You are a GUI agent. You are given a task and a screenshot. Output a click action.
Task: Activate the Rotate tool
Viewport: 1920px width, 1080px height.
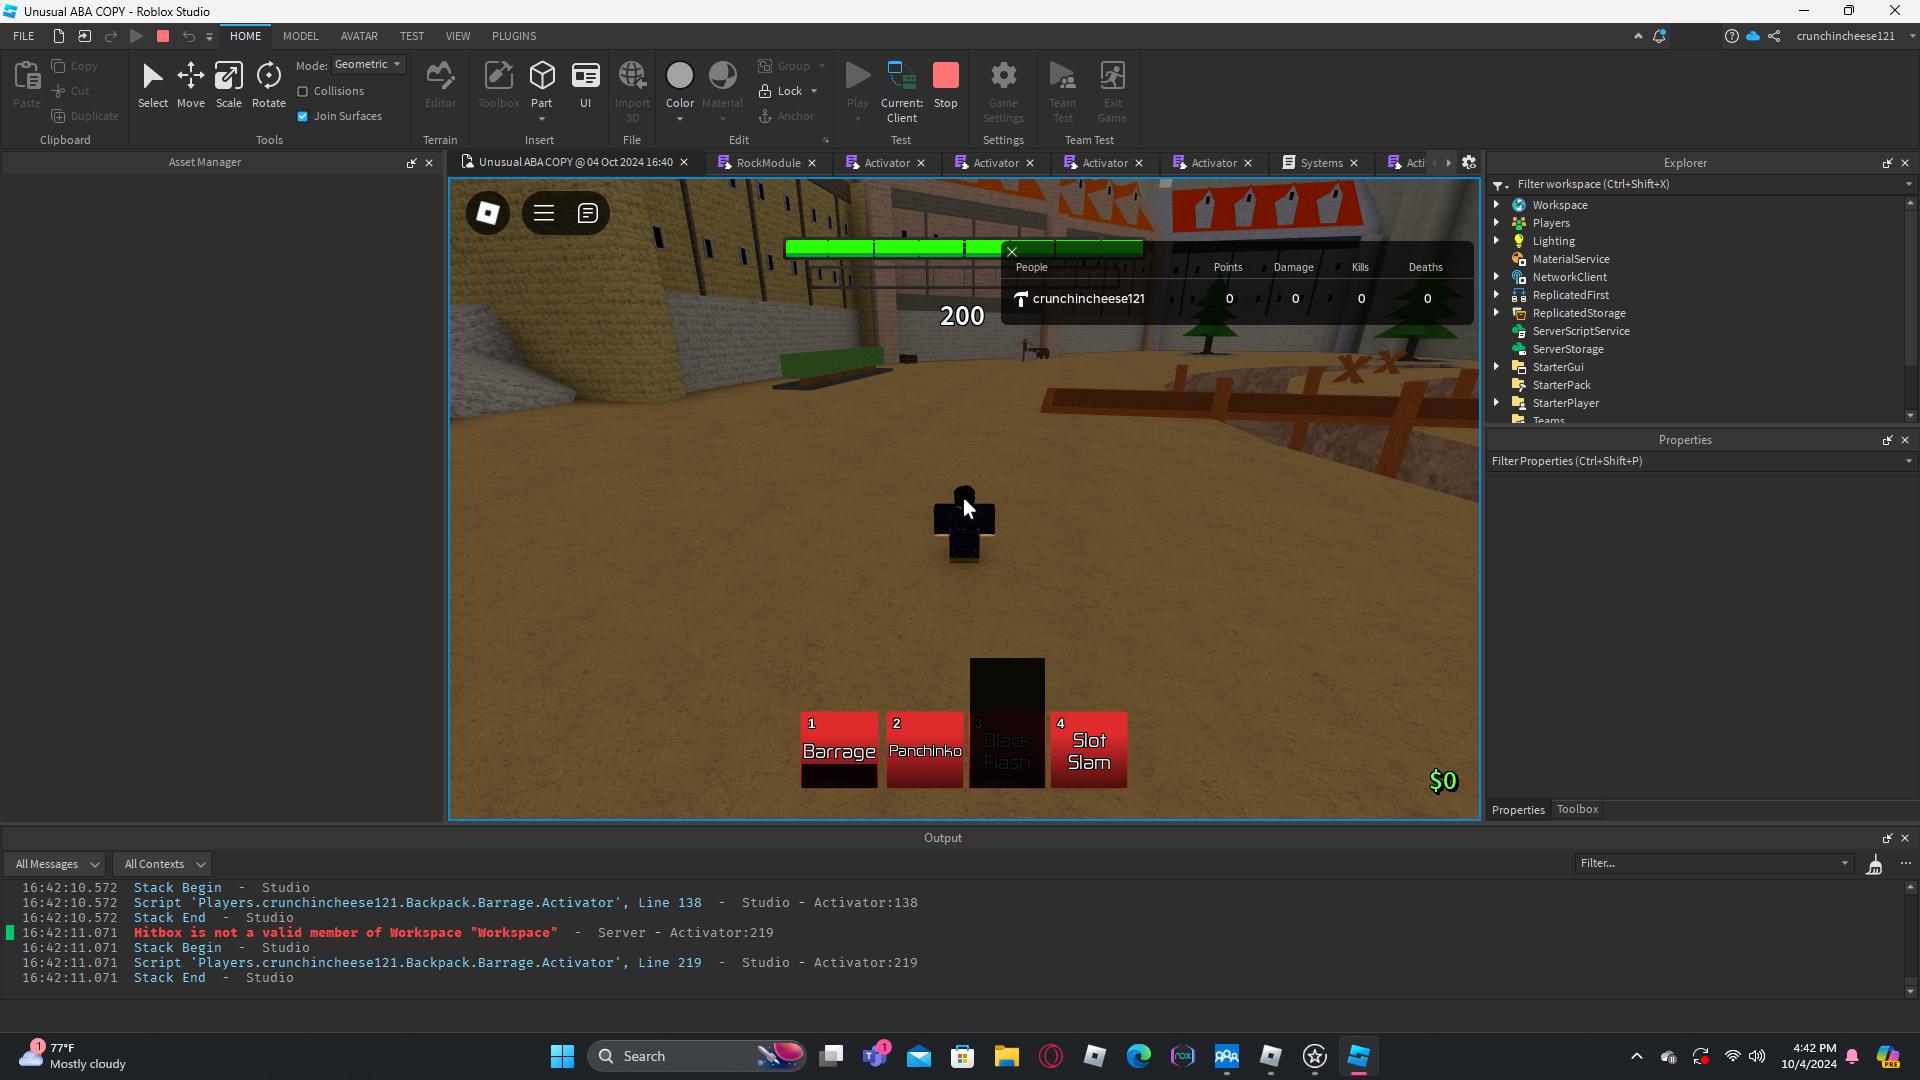pyautogui.click(x=268, y=85)
